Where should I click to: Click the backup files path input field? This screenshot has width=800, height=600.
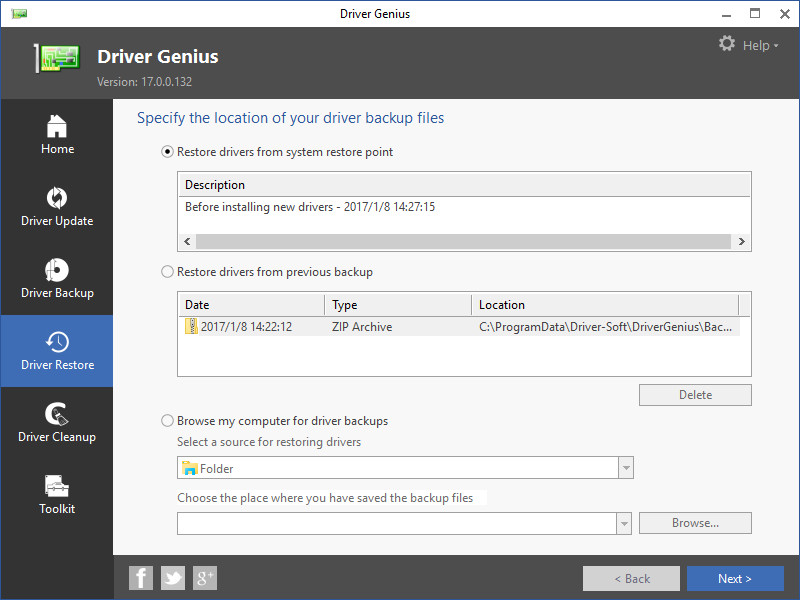pos(396,523)
